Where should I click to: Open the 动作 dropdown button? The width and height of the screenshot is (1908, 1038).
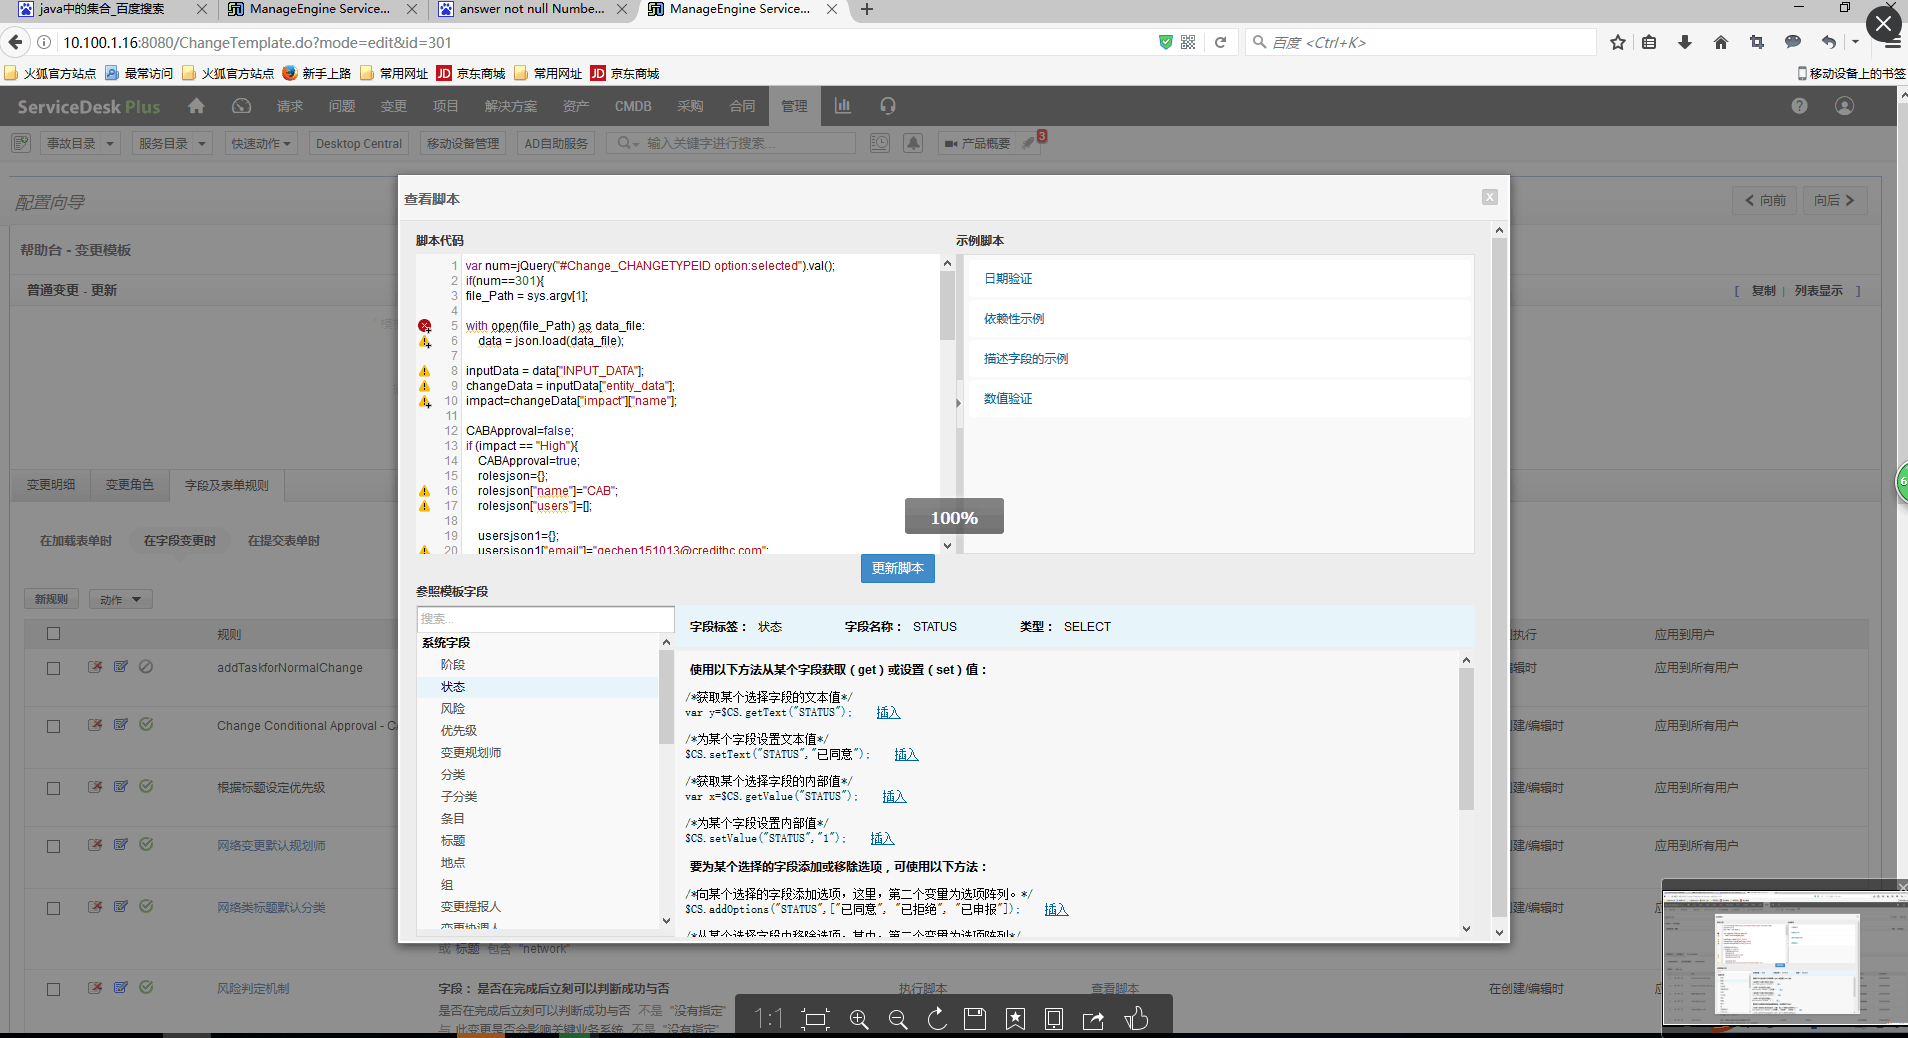click(x=120, y=599)
